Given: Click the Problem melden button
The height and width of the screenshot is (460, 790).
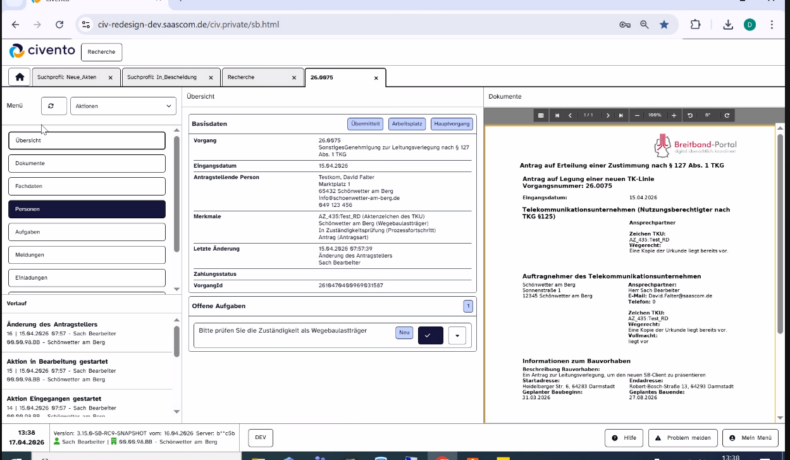Looking at the screenshot, I should [x=683, y=438].
